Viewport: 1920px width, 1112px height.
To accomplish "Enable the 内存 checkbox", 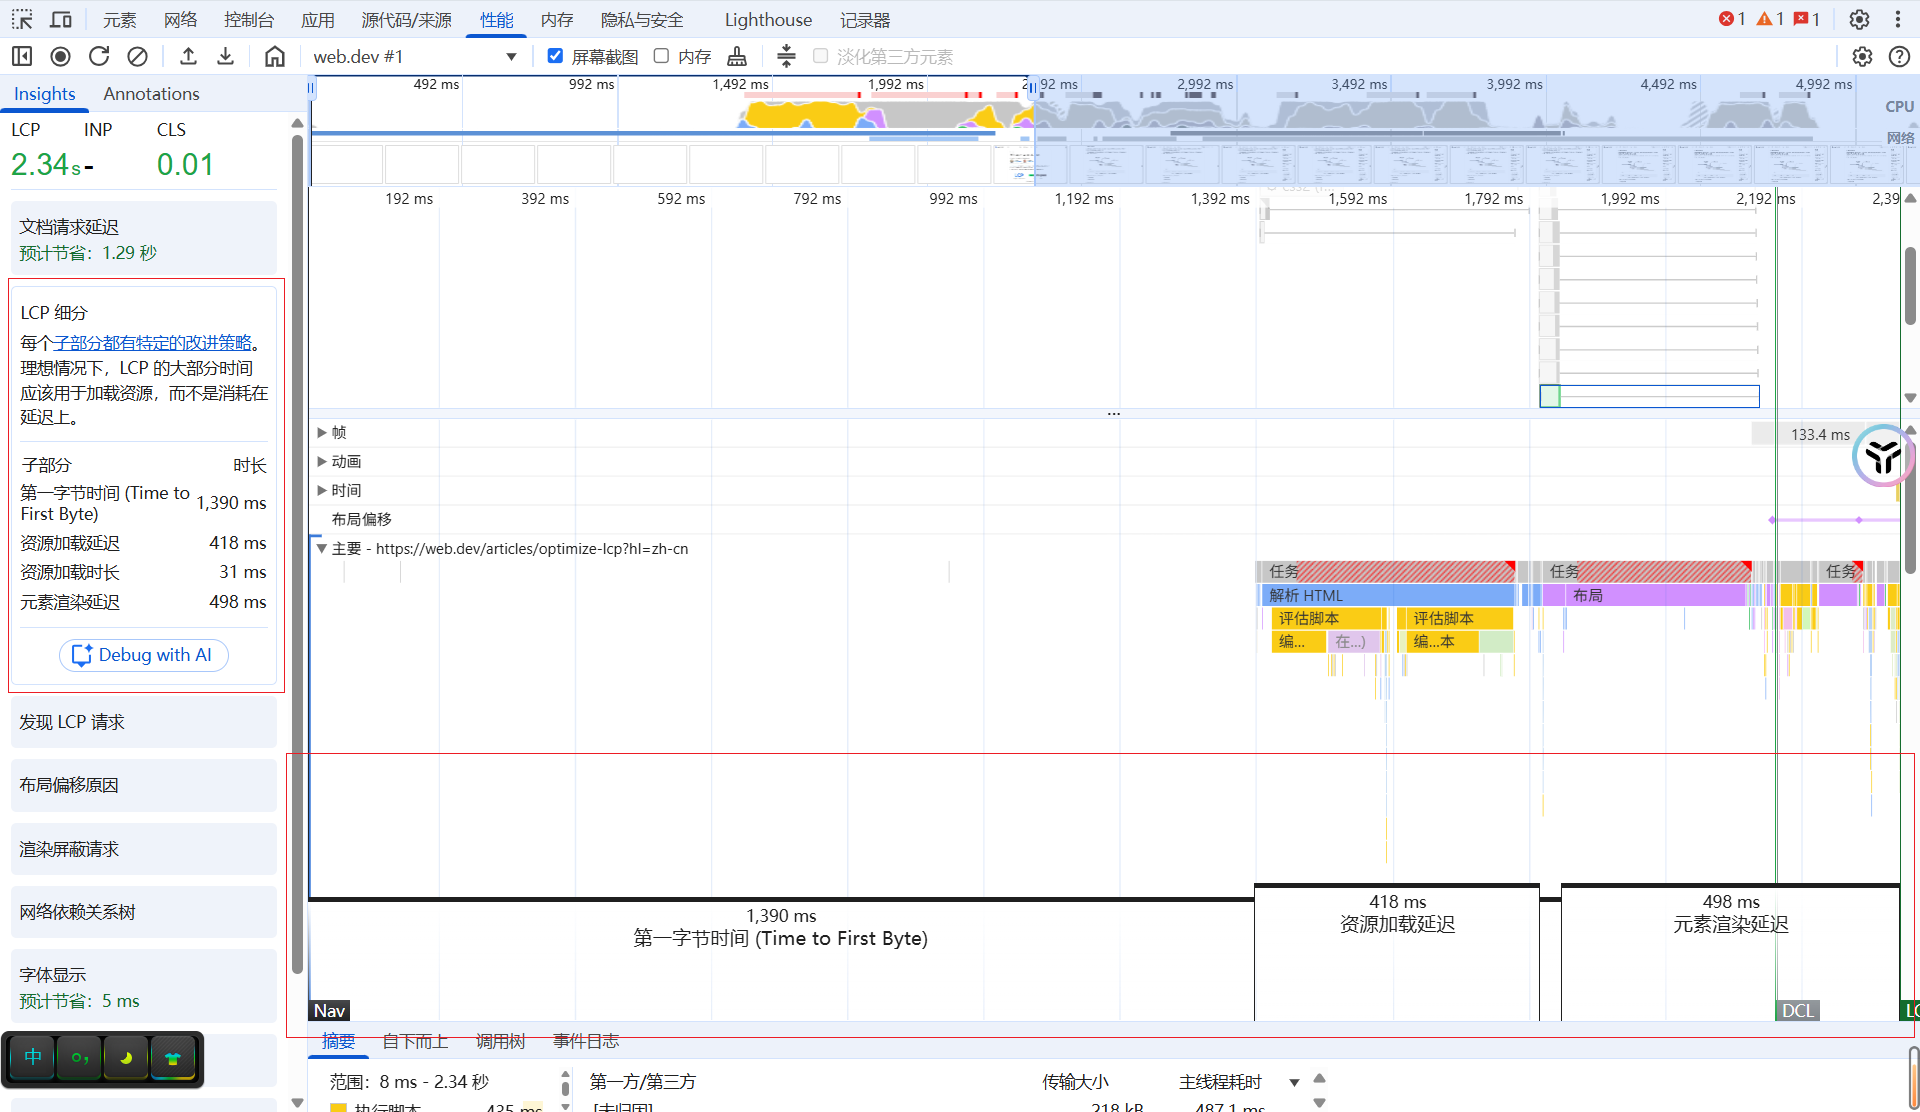I will (661, 56).
